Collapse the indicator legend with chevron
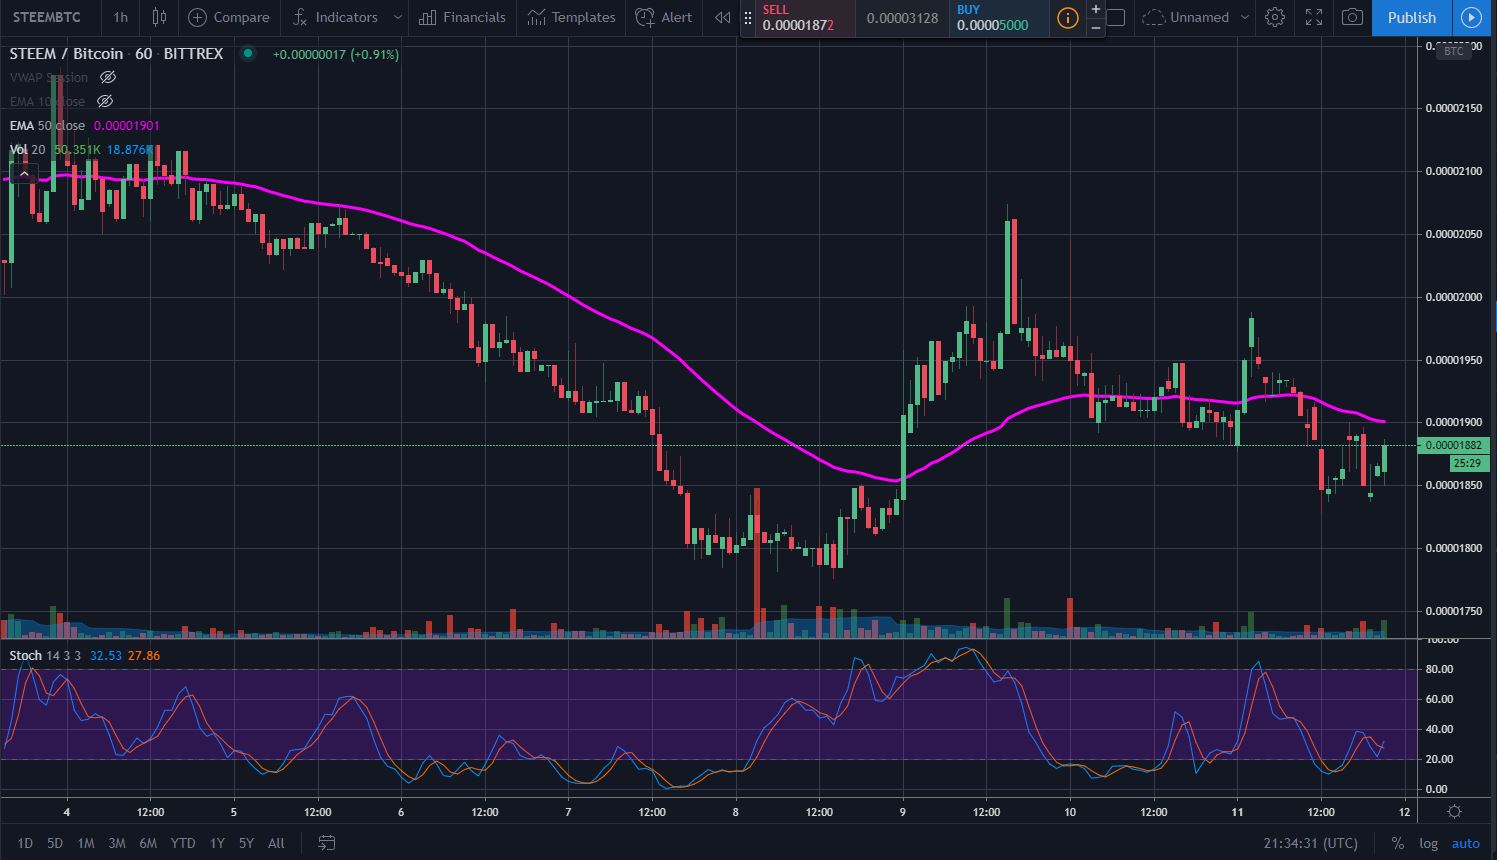Image resolution: width=1497 pixels, height=860 pixels. click(23, 175)
